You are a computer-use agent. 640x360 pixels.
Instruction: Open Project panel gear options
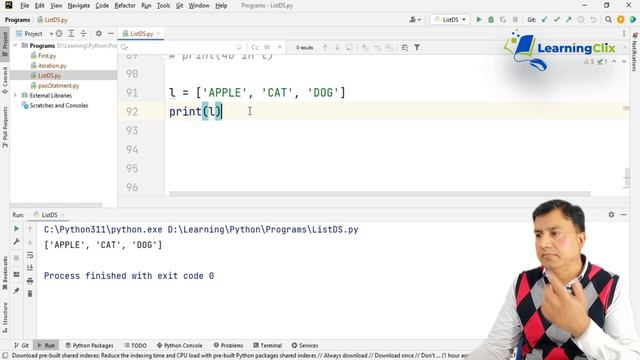pos(99,33)
